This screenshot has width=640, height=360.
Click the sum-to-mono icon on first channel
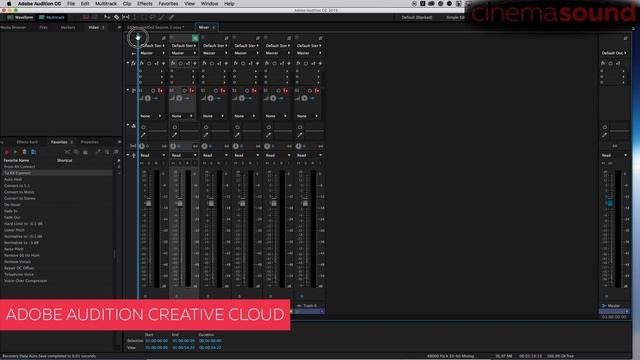point(164,146)
